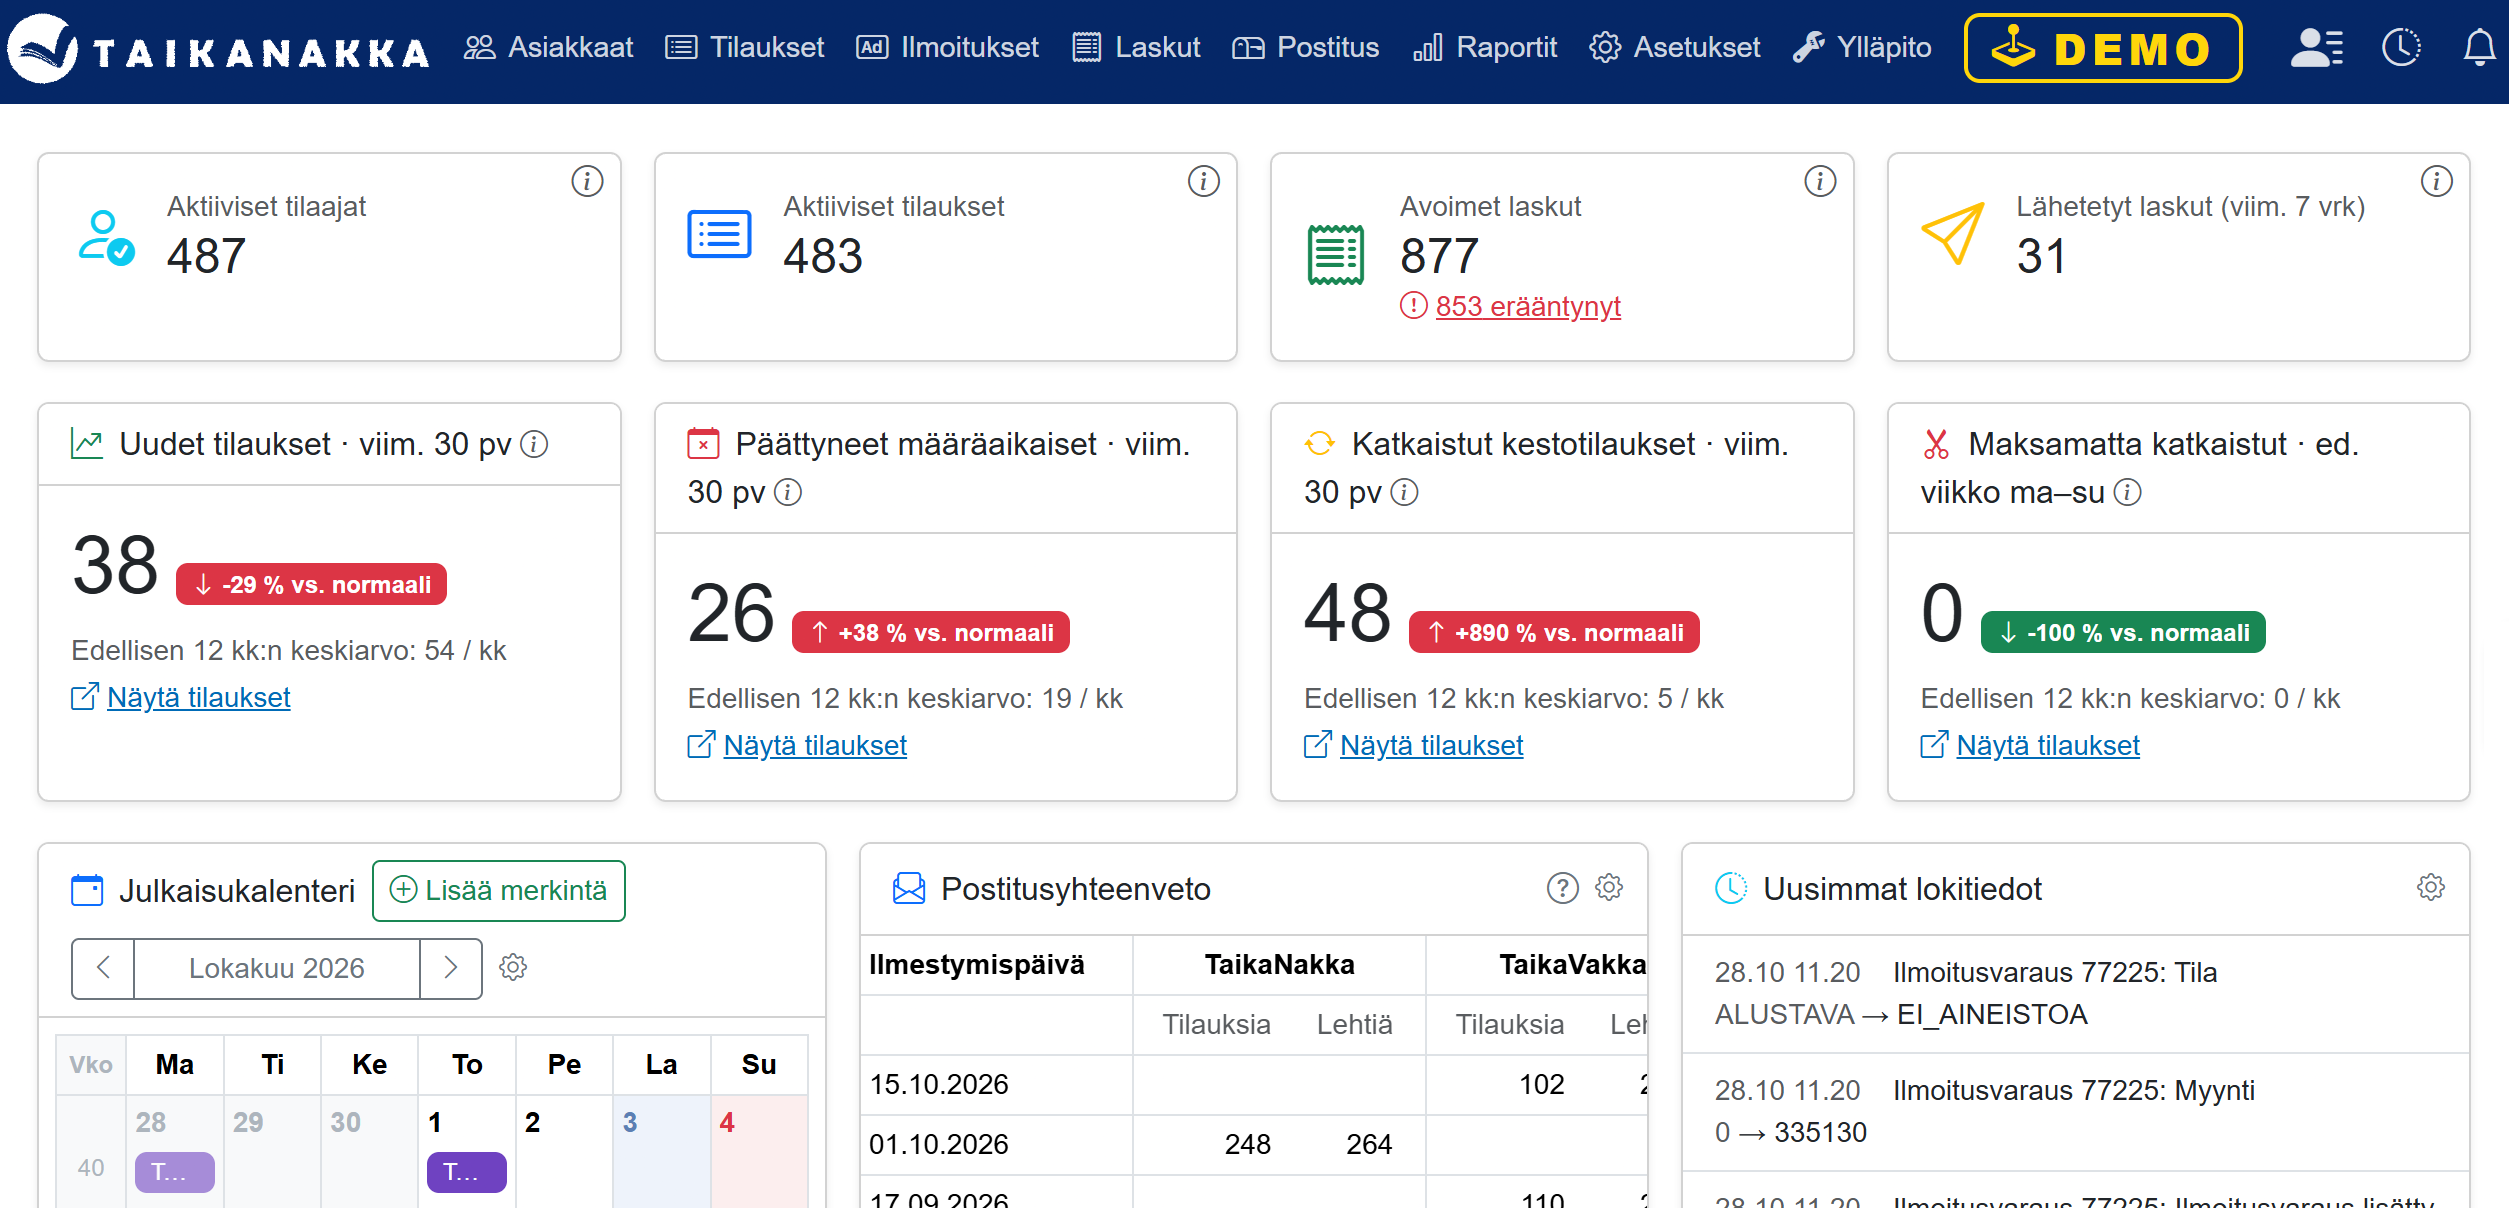Show info for Avoimet laskut card
The height and width of the screenshot is (1208, 2509).
[1820, 181]
